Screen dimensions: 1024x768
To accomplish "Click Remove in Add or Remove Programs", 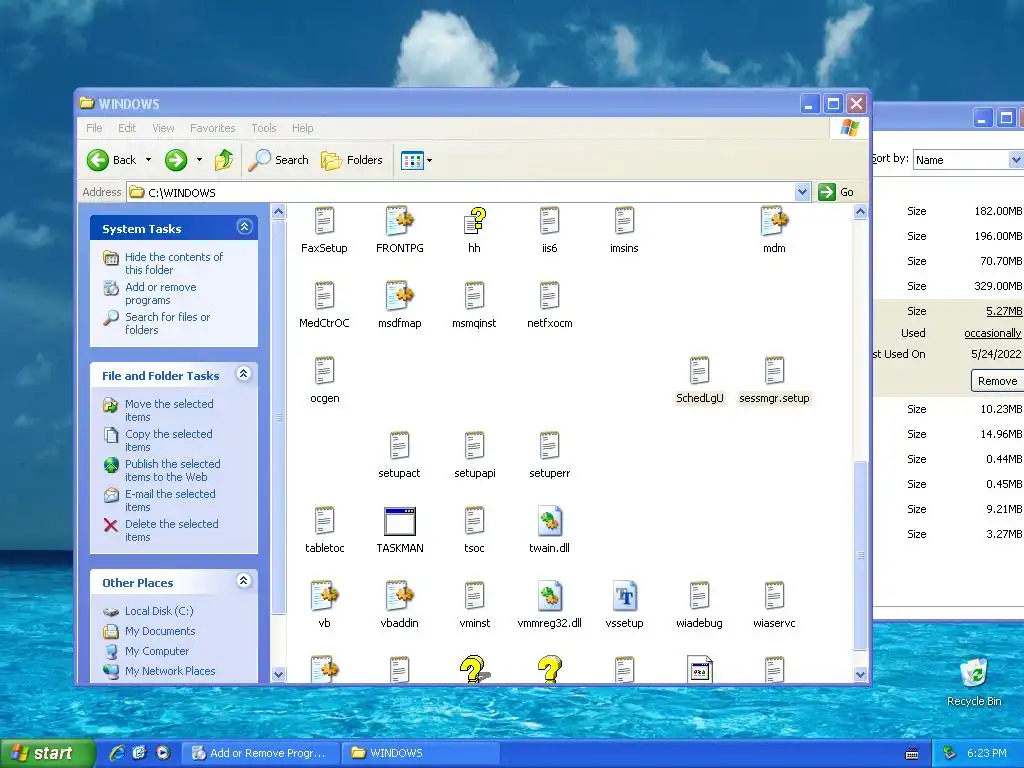I will click(x=997, y=381).
